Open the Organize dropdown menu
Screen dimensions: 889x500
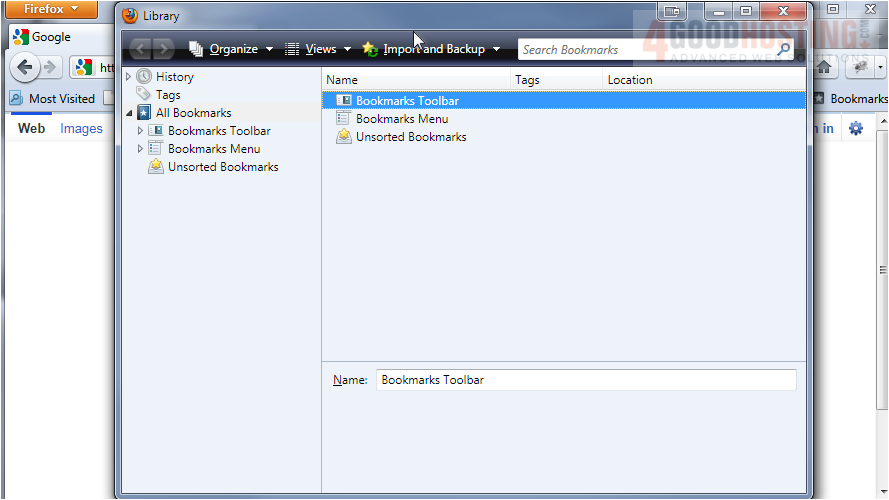pos(231,49)
